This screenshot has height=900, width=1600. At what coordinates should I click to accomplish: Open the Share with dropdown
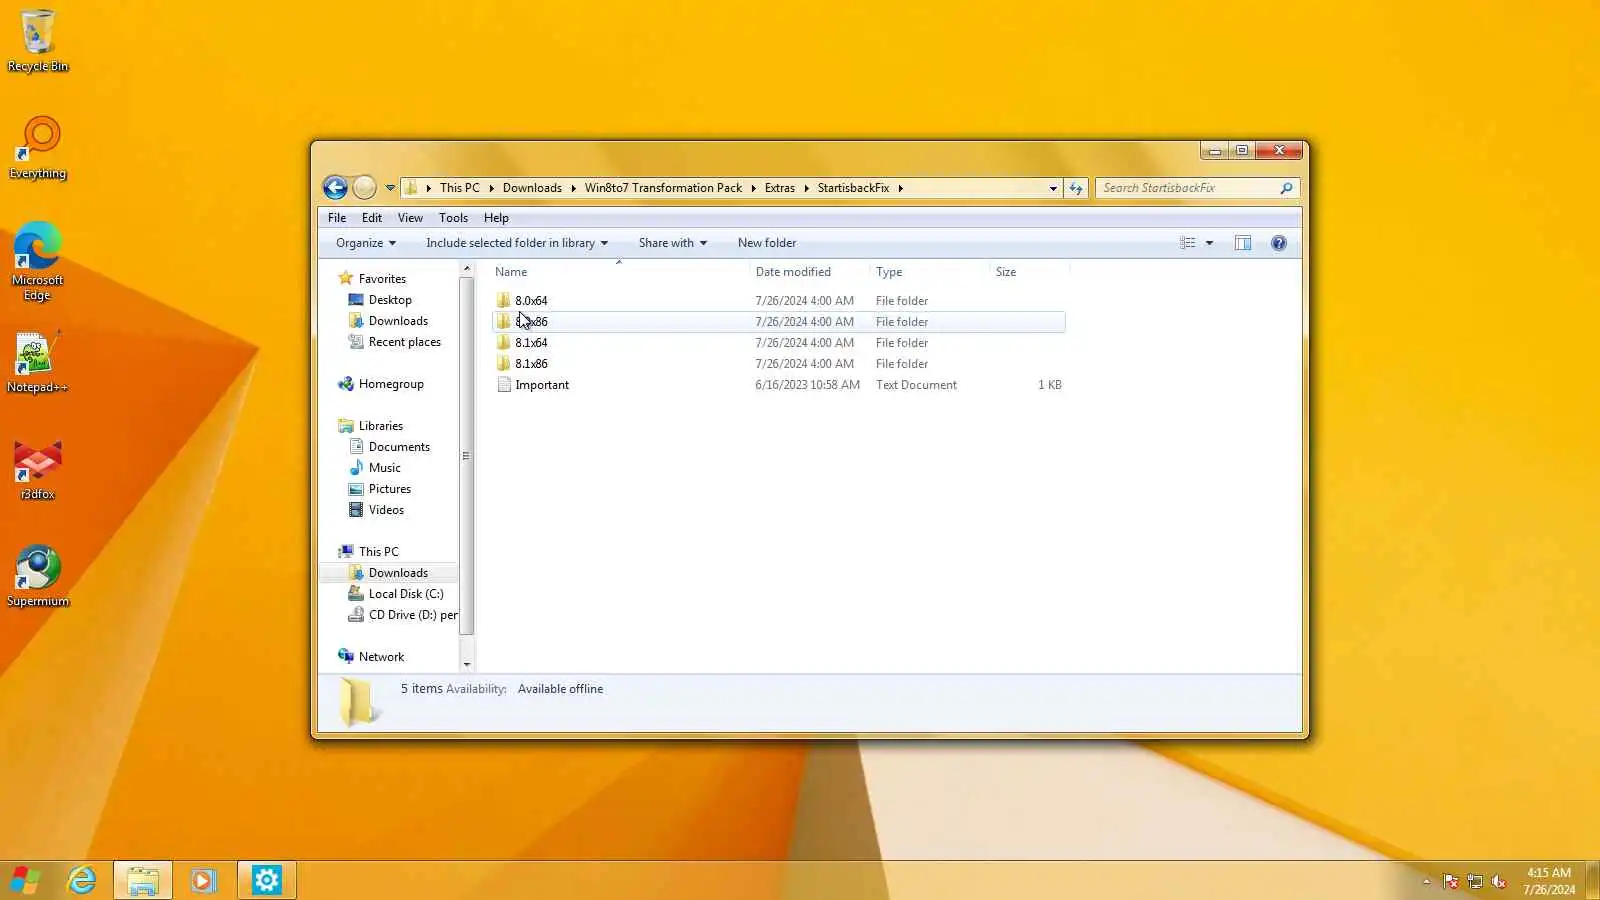pyautogui.click(x=673, y=243)
